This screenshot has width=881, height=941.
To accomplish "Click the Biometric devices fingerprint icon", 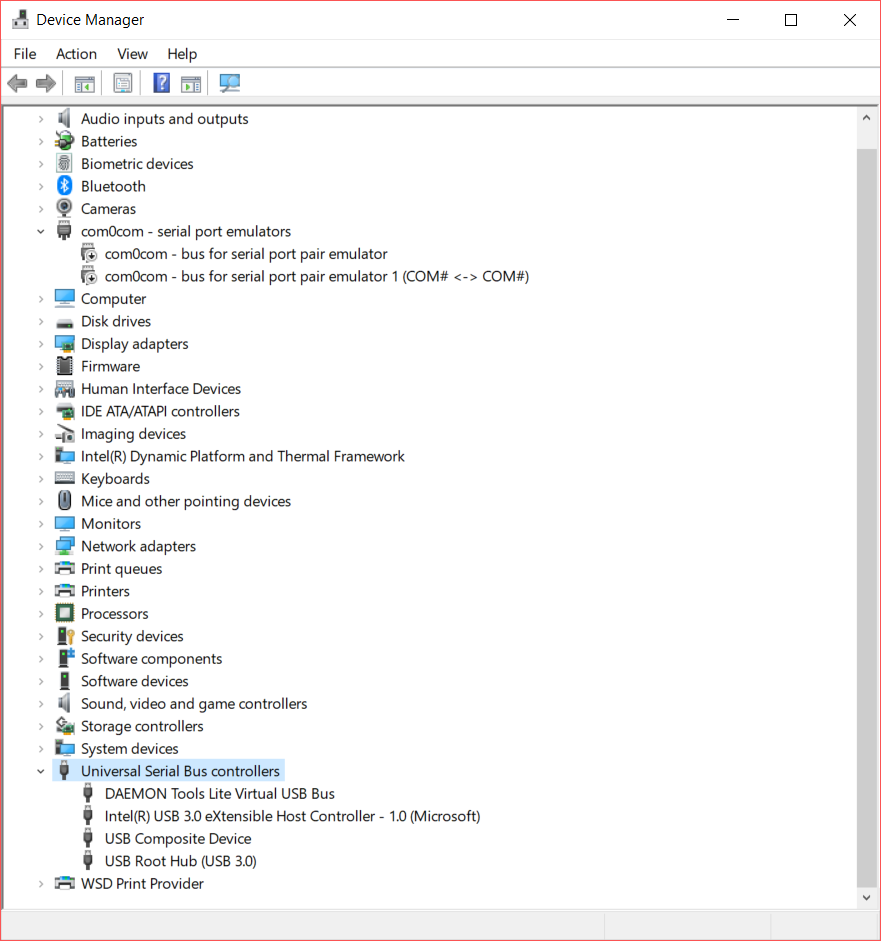I will tap(64, 163).
